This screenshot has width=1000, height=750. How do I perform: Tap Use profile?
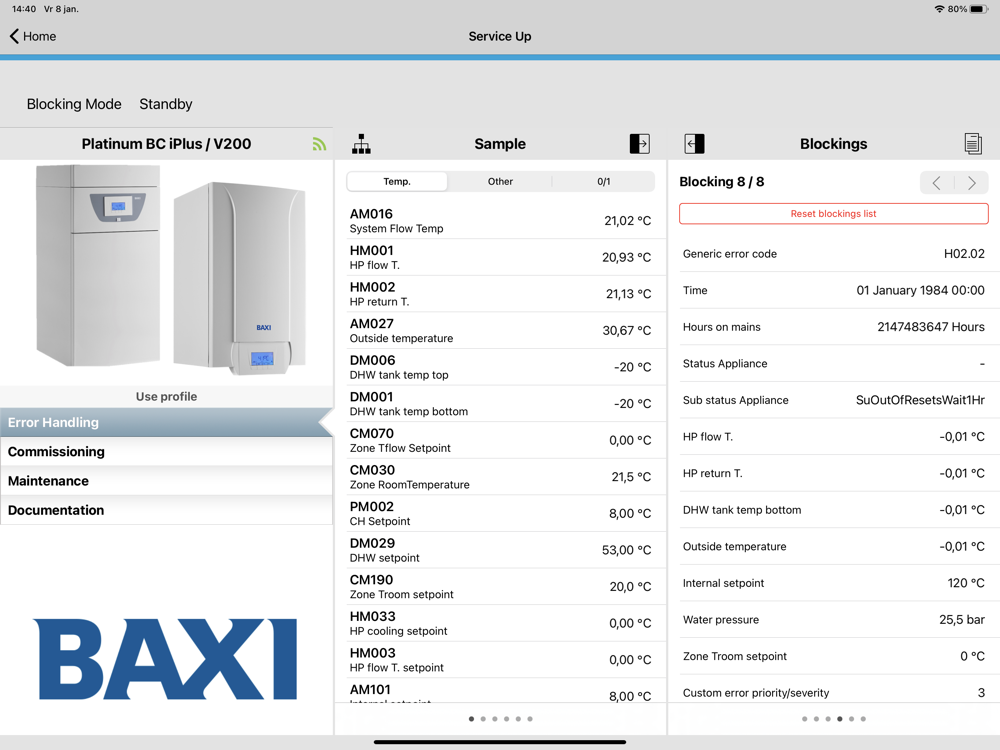(x=166, y=396)
